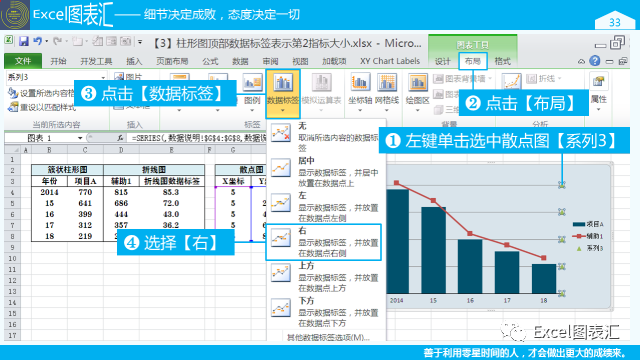
Task: Click the 图例 (Legend) ribbon icon
Action: (252, 82)
